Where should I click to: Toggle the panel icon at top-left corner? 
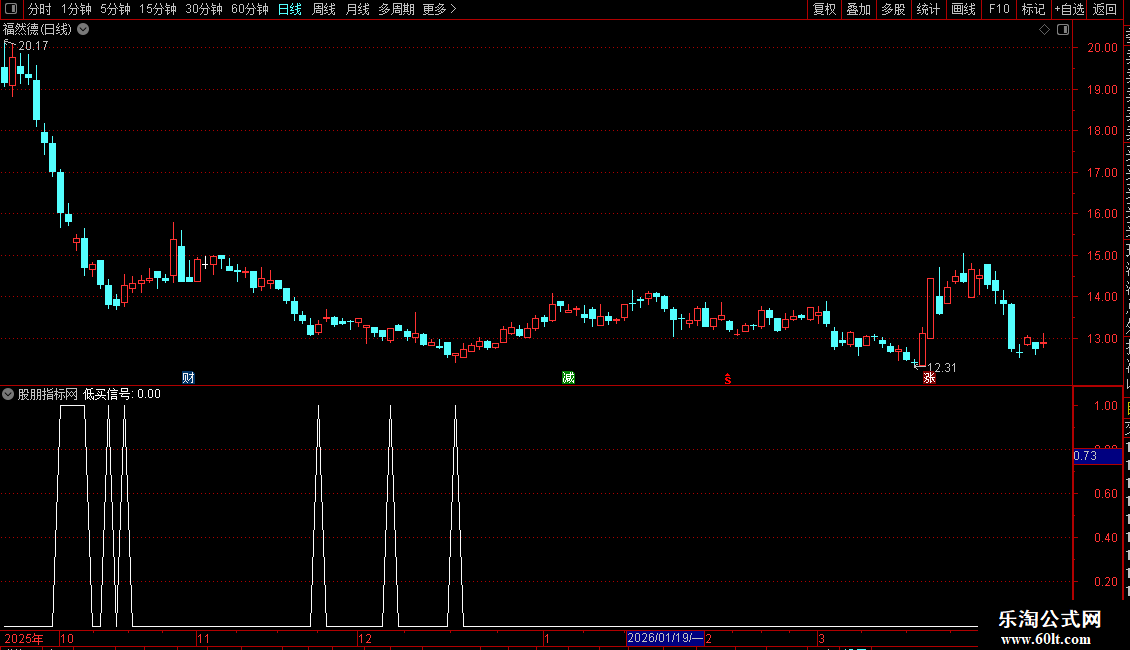[11, 9]
